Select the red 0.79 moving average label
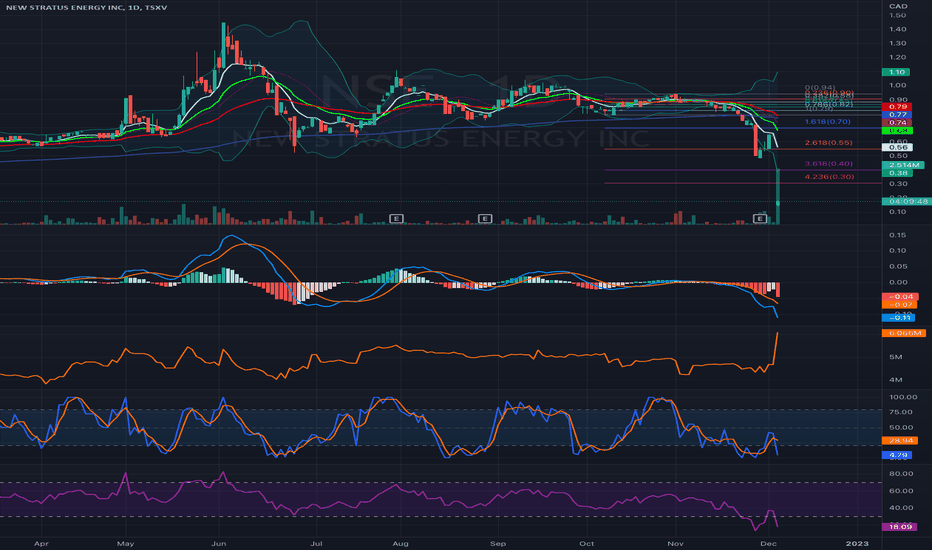This screenshot has height=550, width=932. (896, 107)
